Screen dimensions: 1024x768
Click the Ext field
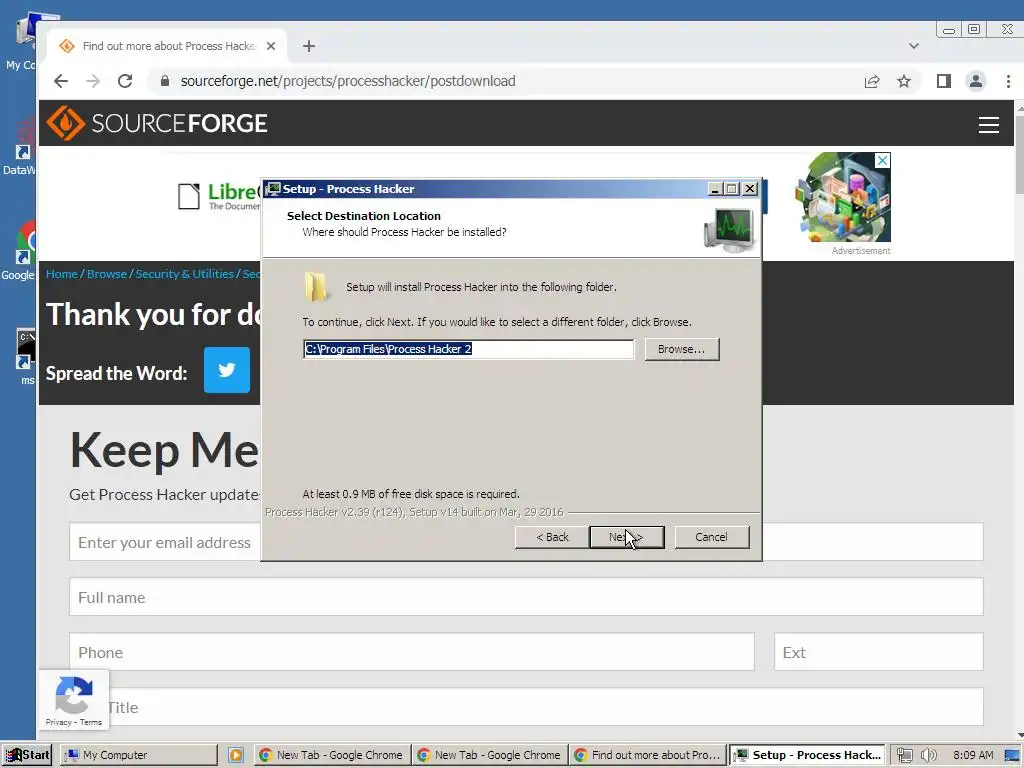coord(878,651)
